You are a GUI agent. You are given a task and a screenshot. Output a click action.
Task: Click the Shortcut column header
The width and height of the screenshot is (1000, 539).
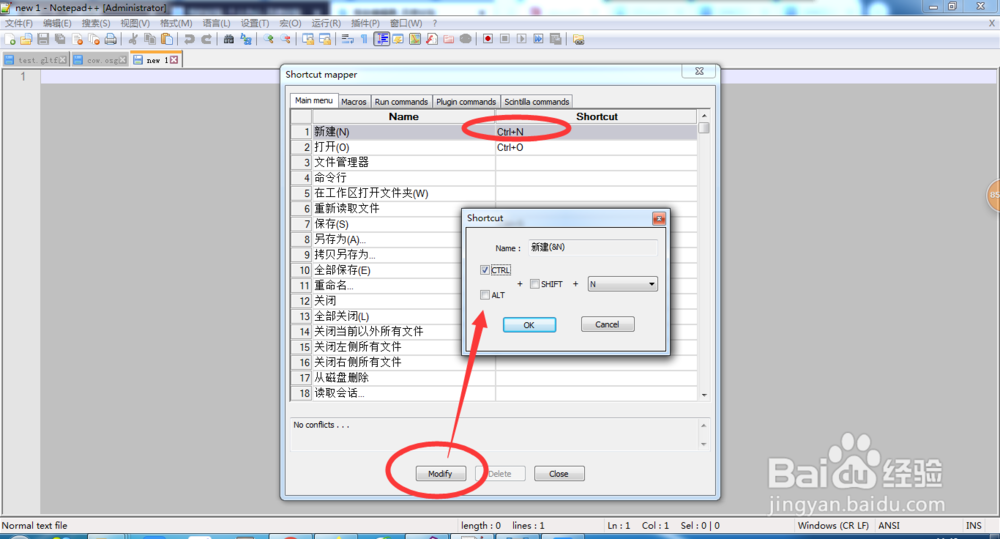[x=596, y=117]
